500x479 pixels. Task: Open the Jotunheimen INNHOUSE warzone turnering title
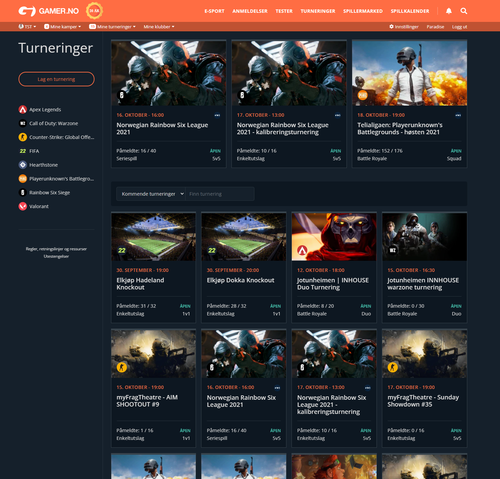[x=423, y=284]
